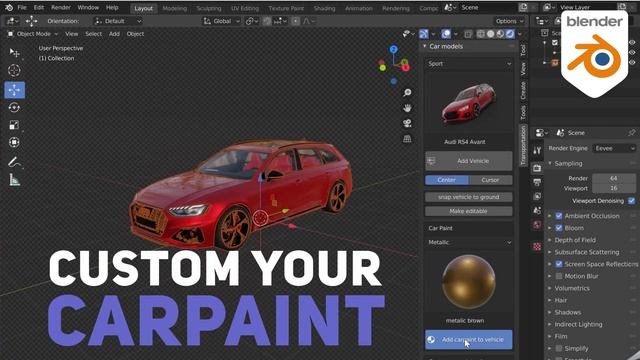640x360 pixels.
Task: Click the Make editable button
Action: click(x=469, y=211)
